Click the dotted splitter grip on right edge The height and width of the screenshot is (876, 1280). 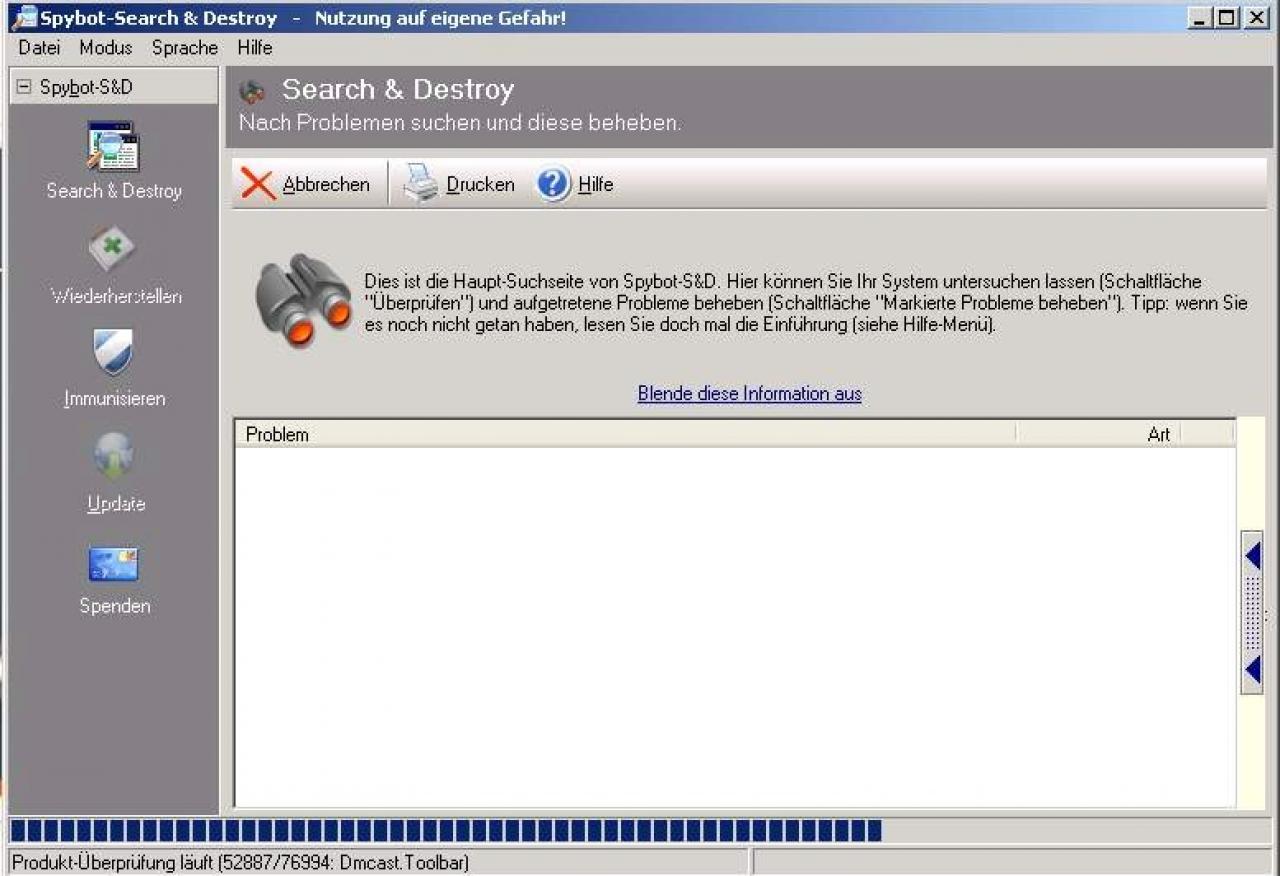[1252, 613]
